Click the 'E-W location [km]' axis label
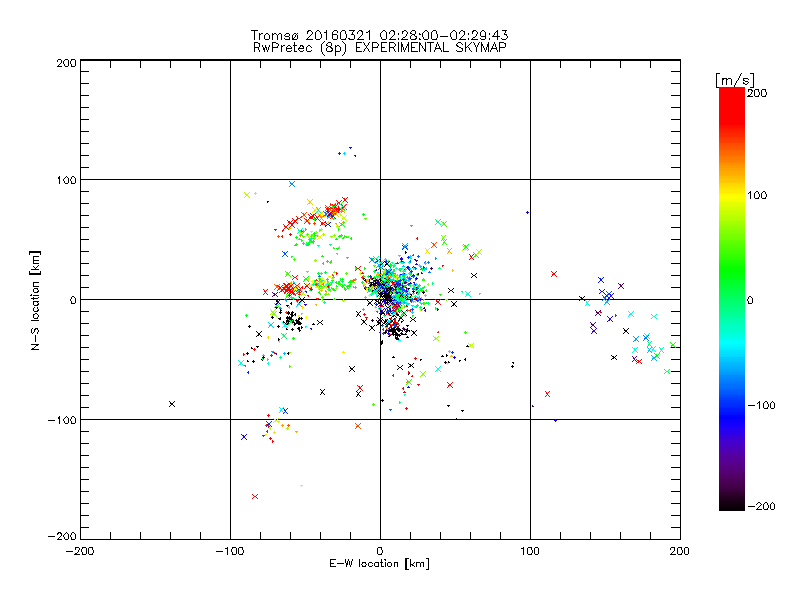 (x=379, y=564)
